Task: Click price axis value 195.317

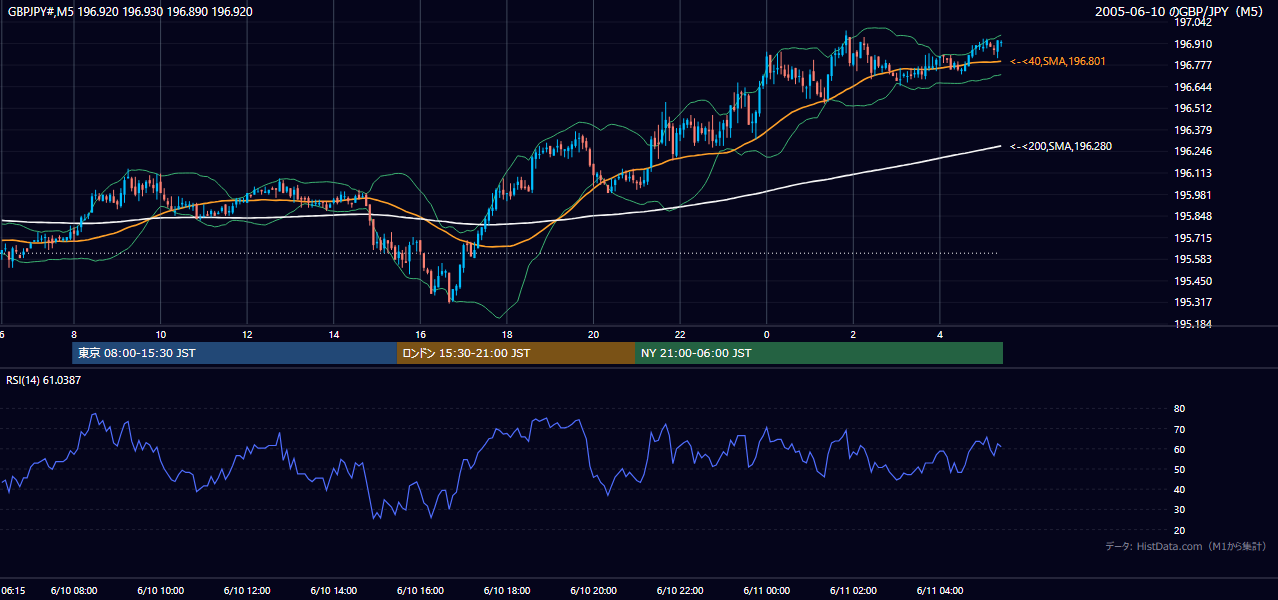Action: [x=1193, y=302]
